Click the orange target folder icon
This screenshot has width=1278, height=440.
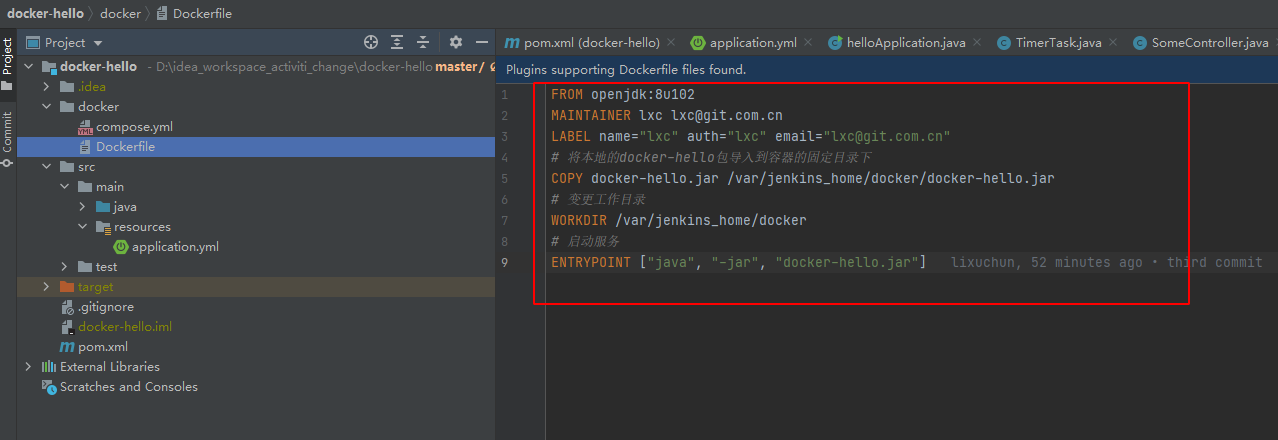pos(67,287)
